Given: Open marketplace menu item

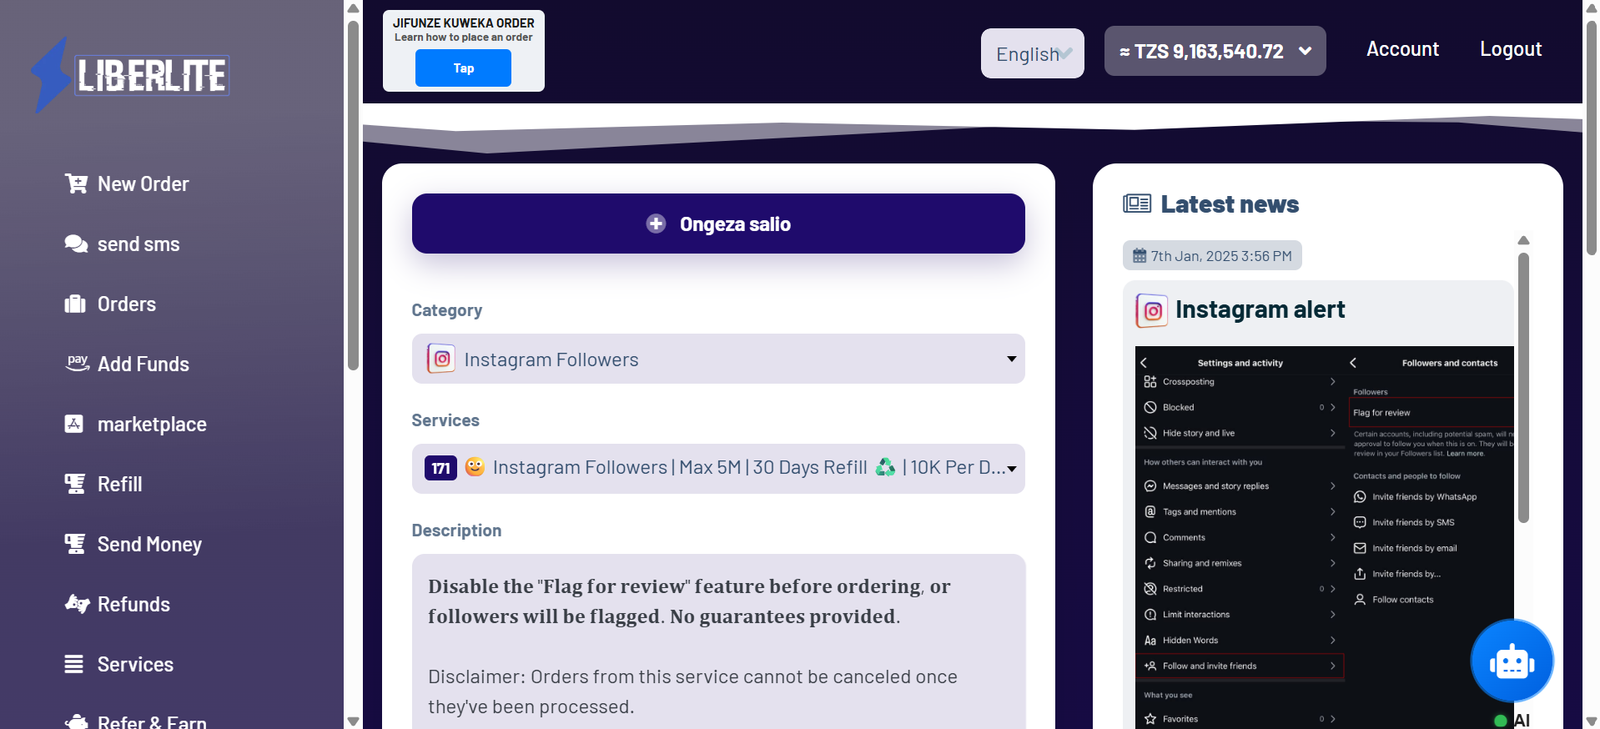Looking at the screenshot, I should [152, 424].
